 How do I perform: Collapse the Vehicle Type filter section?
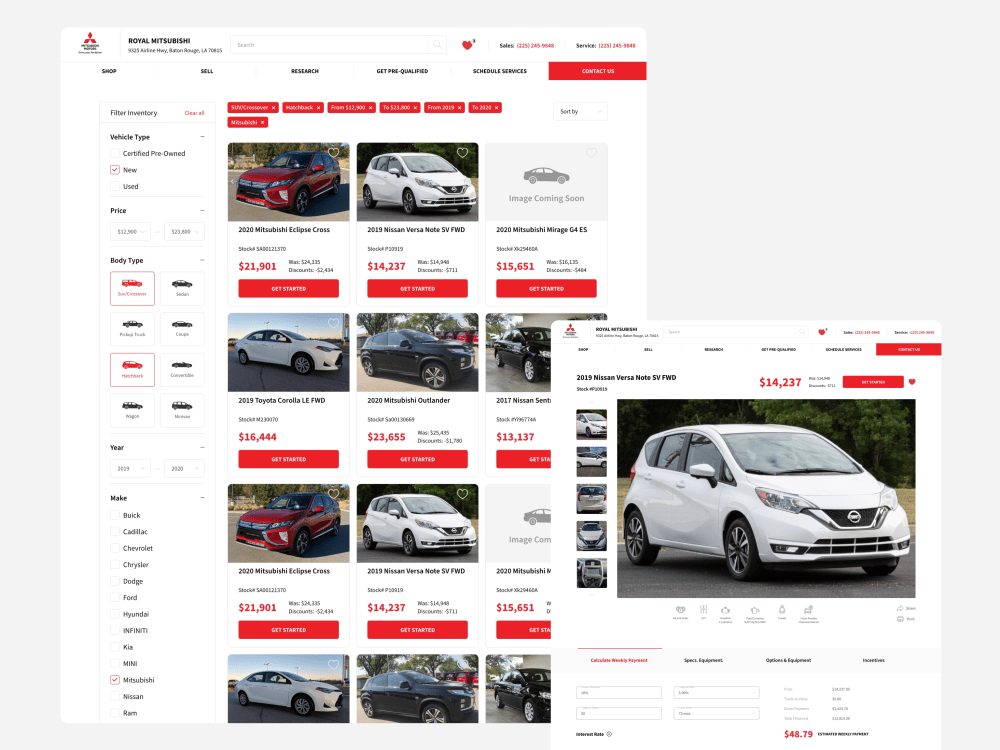(x=202, y=136)
